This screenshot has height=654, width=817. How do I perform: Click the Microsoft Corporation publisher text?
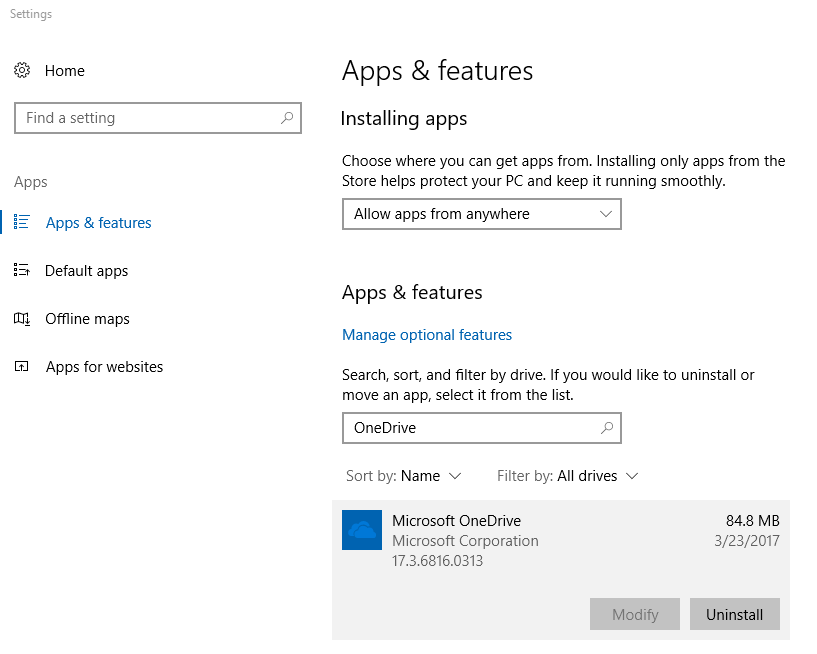465,541
